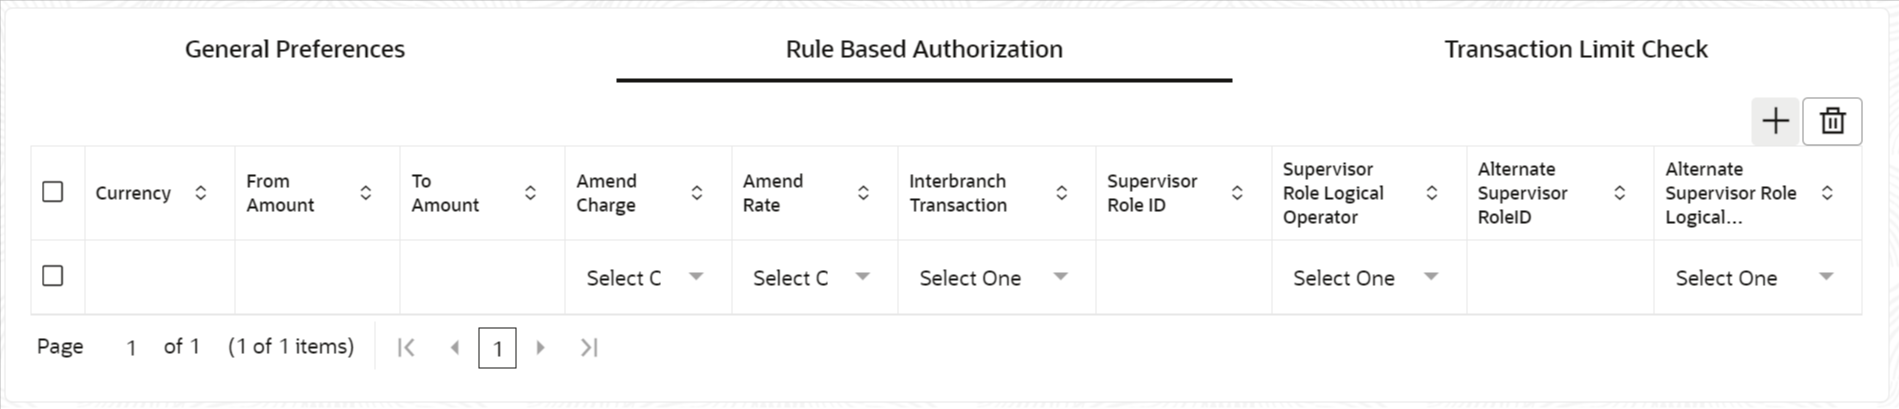Click the Currency cell in first row
Image resolution: width=1899 pixels, height=409 pixels.
click(x=160, y=277)
